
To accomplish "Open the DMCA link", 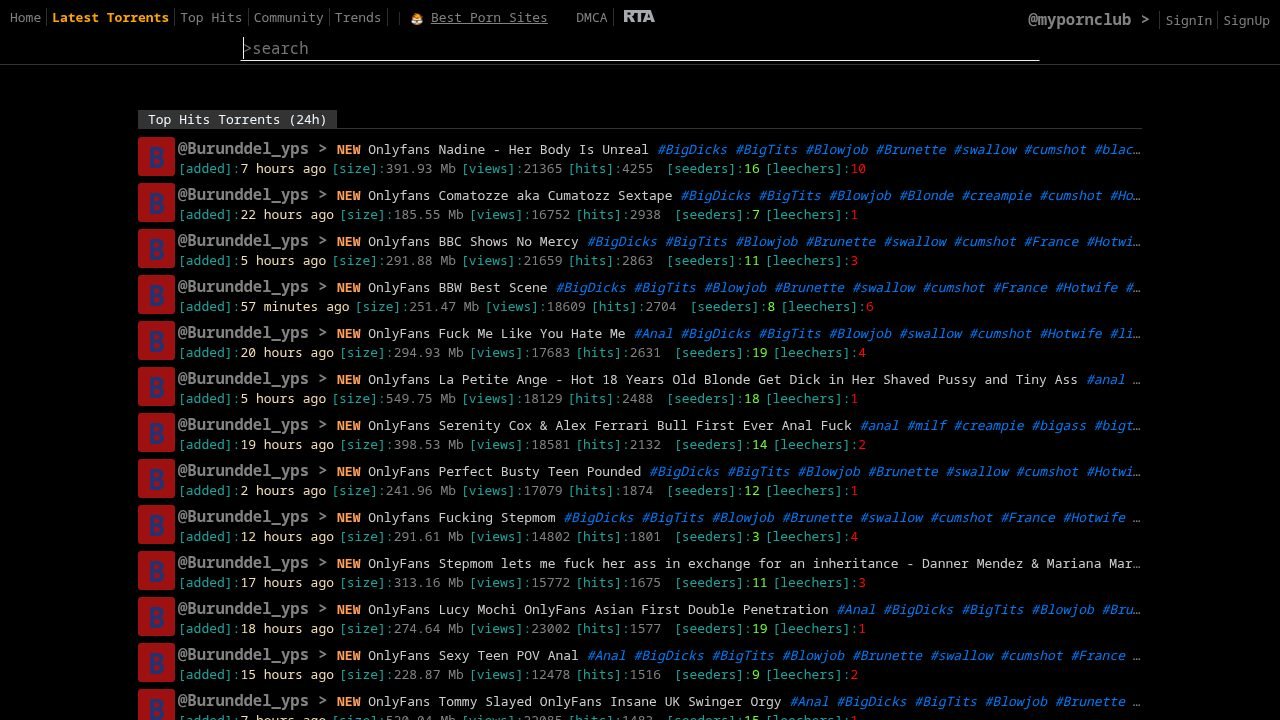I will (x=591, y=18).
